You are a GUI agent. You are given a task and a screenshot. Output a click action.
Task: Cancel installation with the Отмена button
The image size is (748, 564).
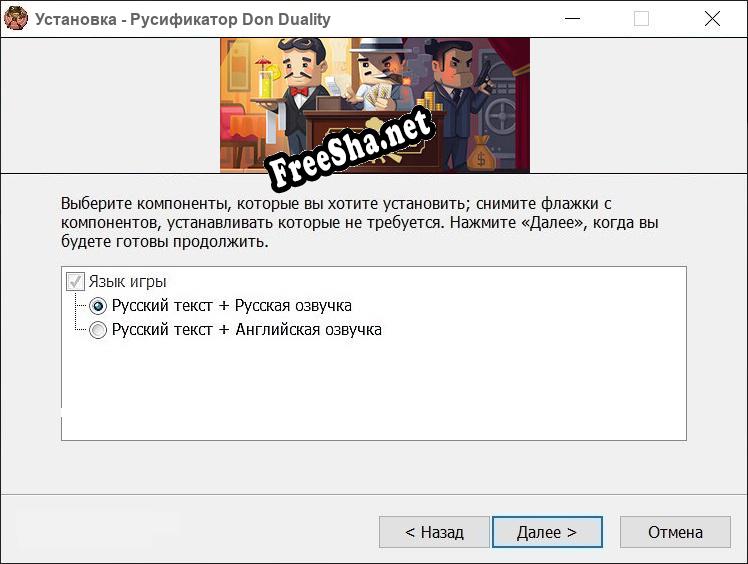click(675, 532)
